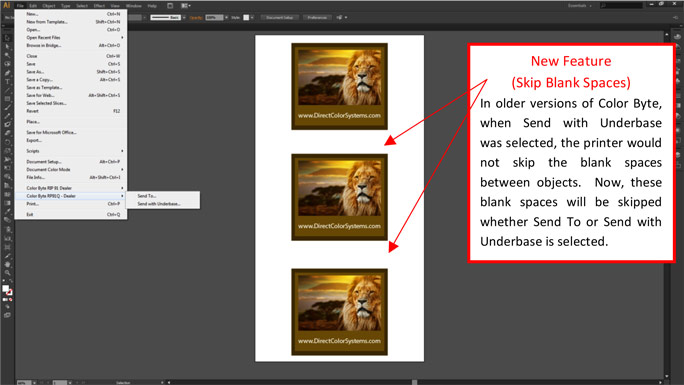Select the Zoom tool in toolbar
The width and height of the screenshot is (684, 385).
click(7, 273)
